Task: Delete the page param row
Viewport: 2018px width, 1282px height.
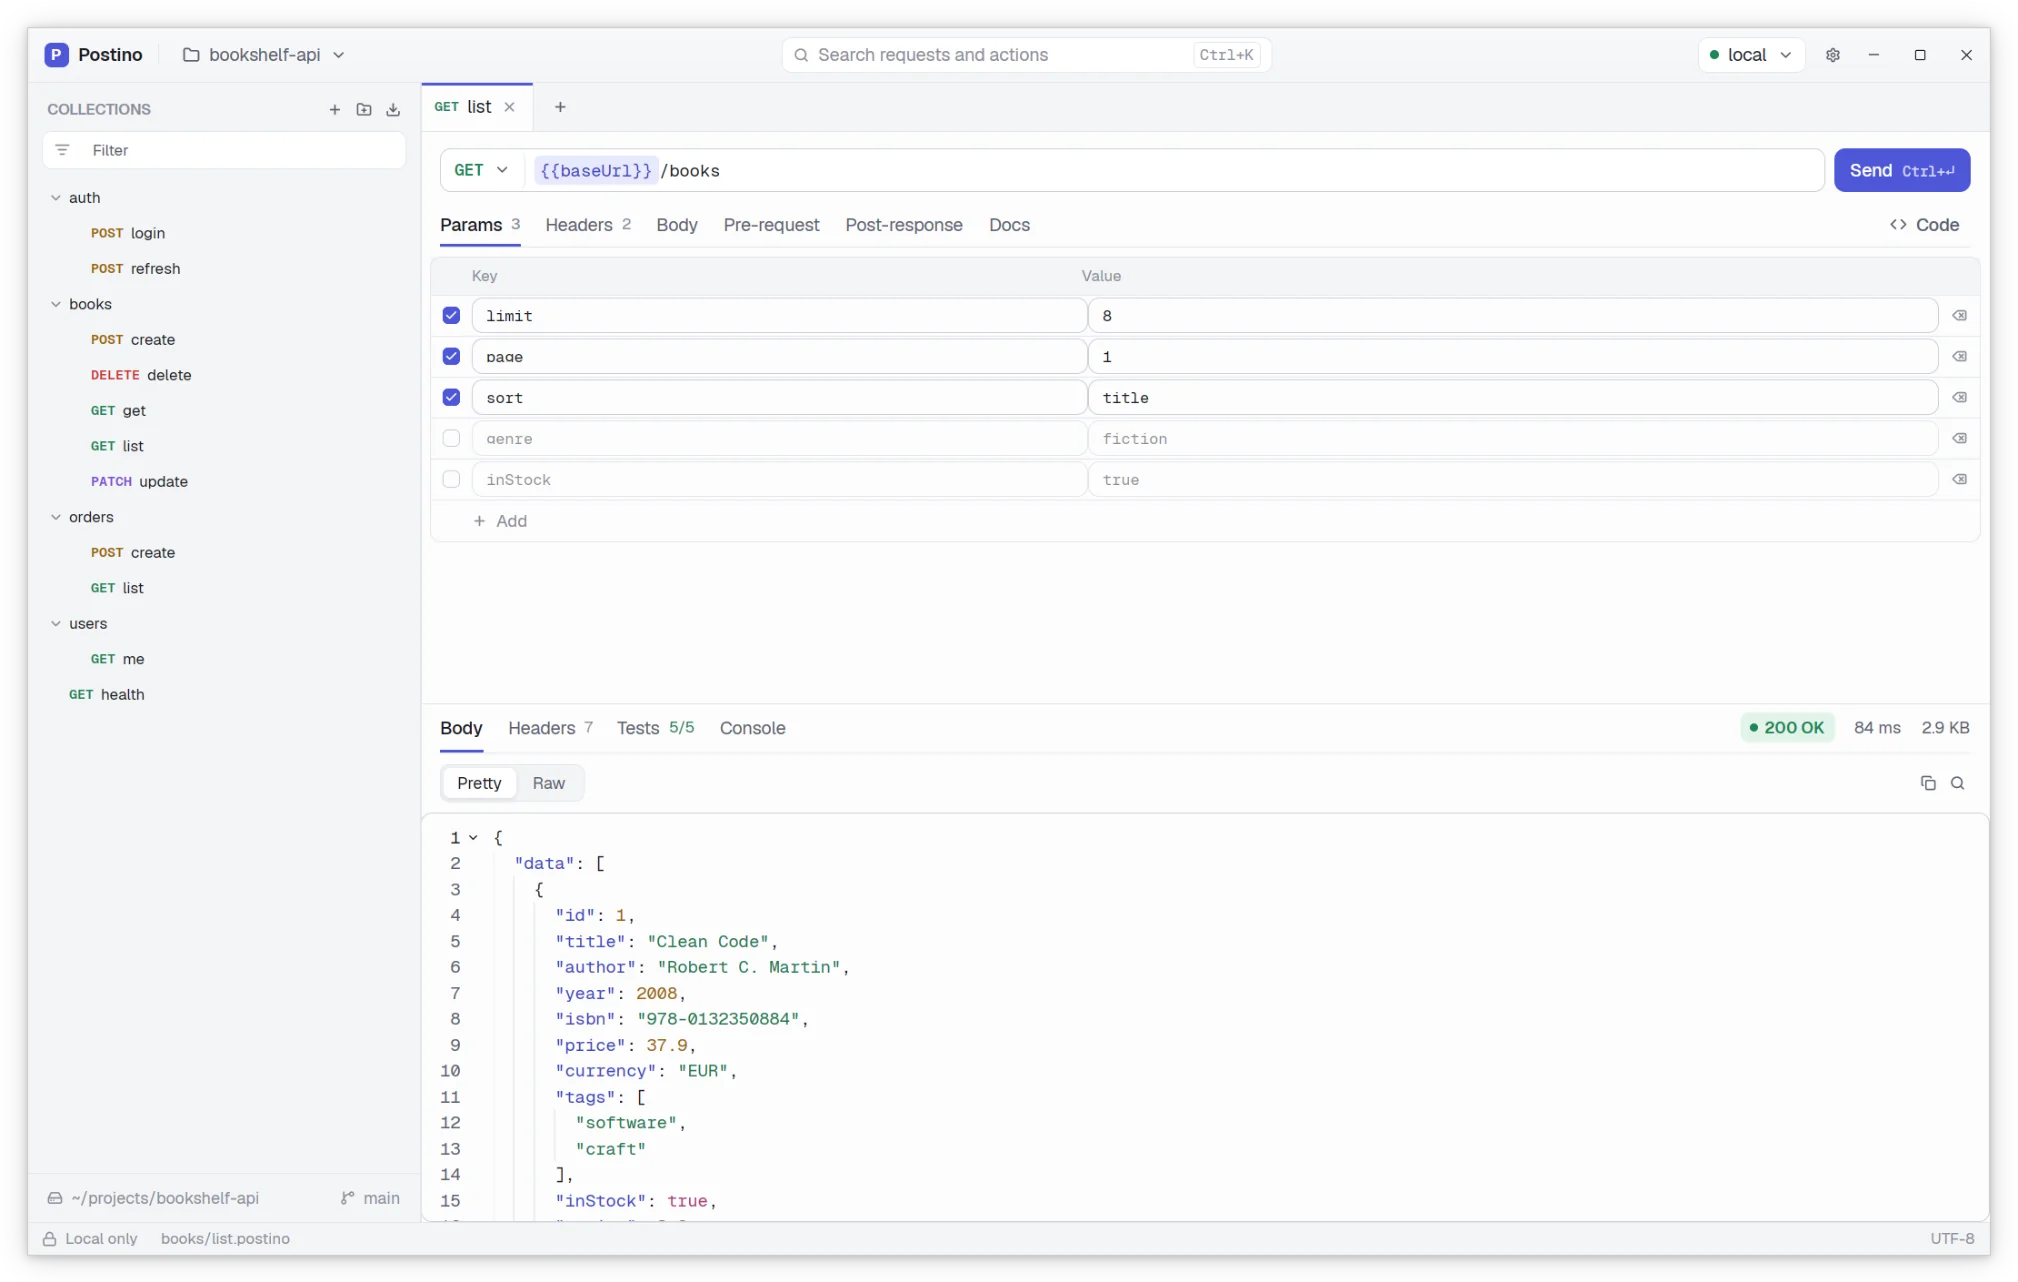Action: point(1960,357)
